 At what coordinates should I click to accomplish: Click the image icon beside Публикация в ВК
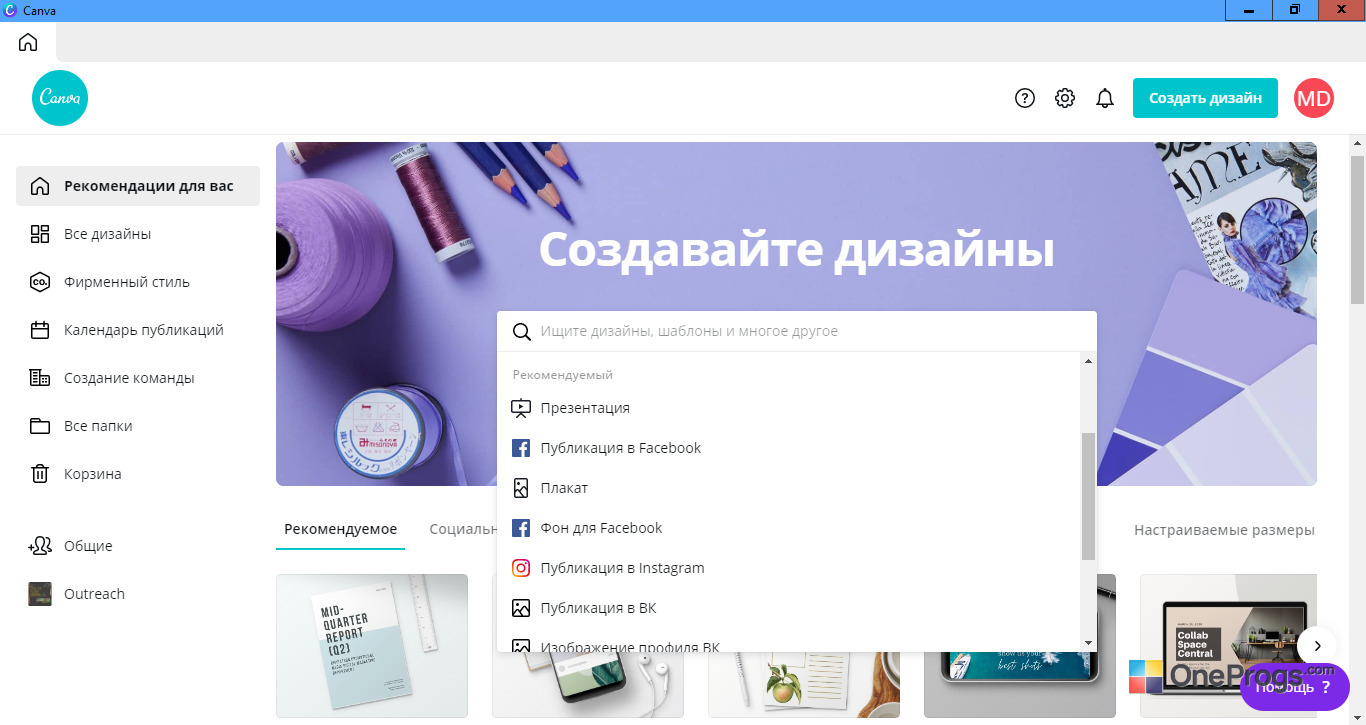521,608
